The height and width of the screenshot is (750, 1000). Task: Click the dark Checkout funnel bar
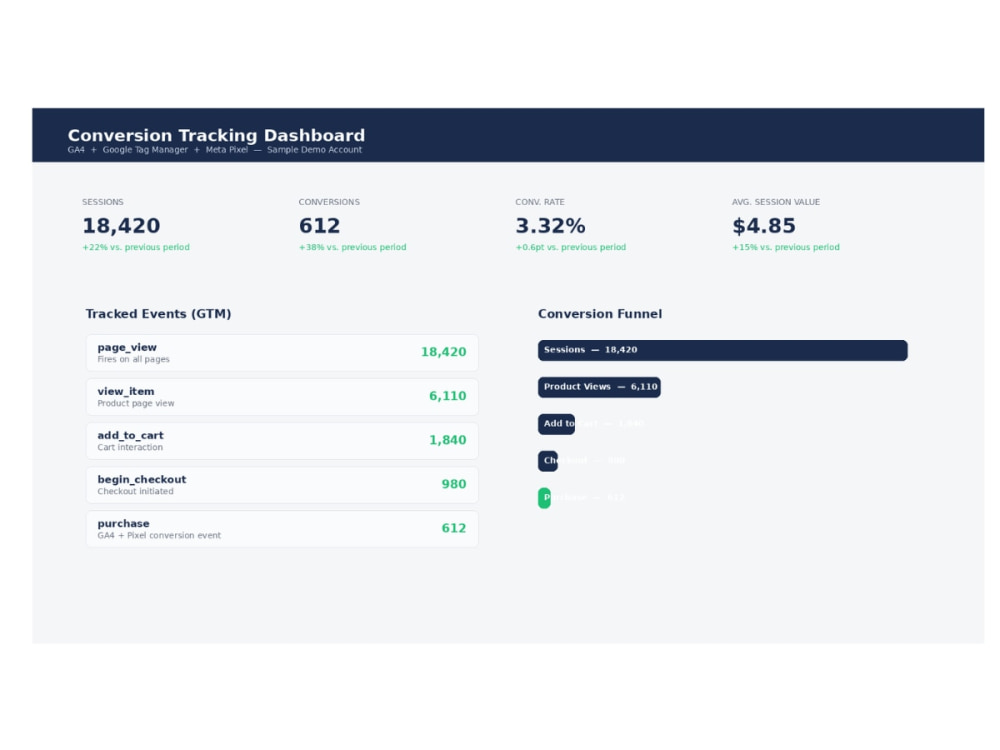[548, 461]
